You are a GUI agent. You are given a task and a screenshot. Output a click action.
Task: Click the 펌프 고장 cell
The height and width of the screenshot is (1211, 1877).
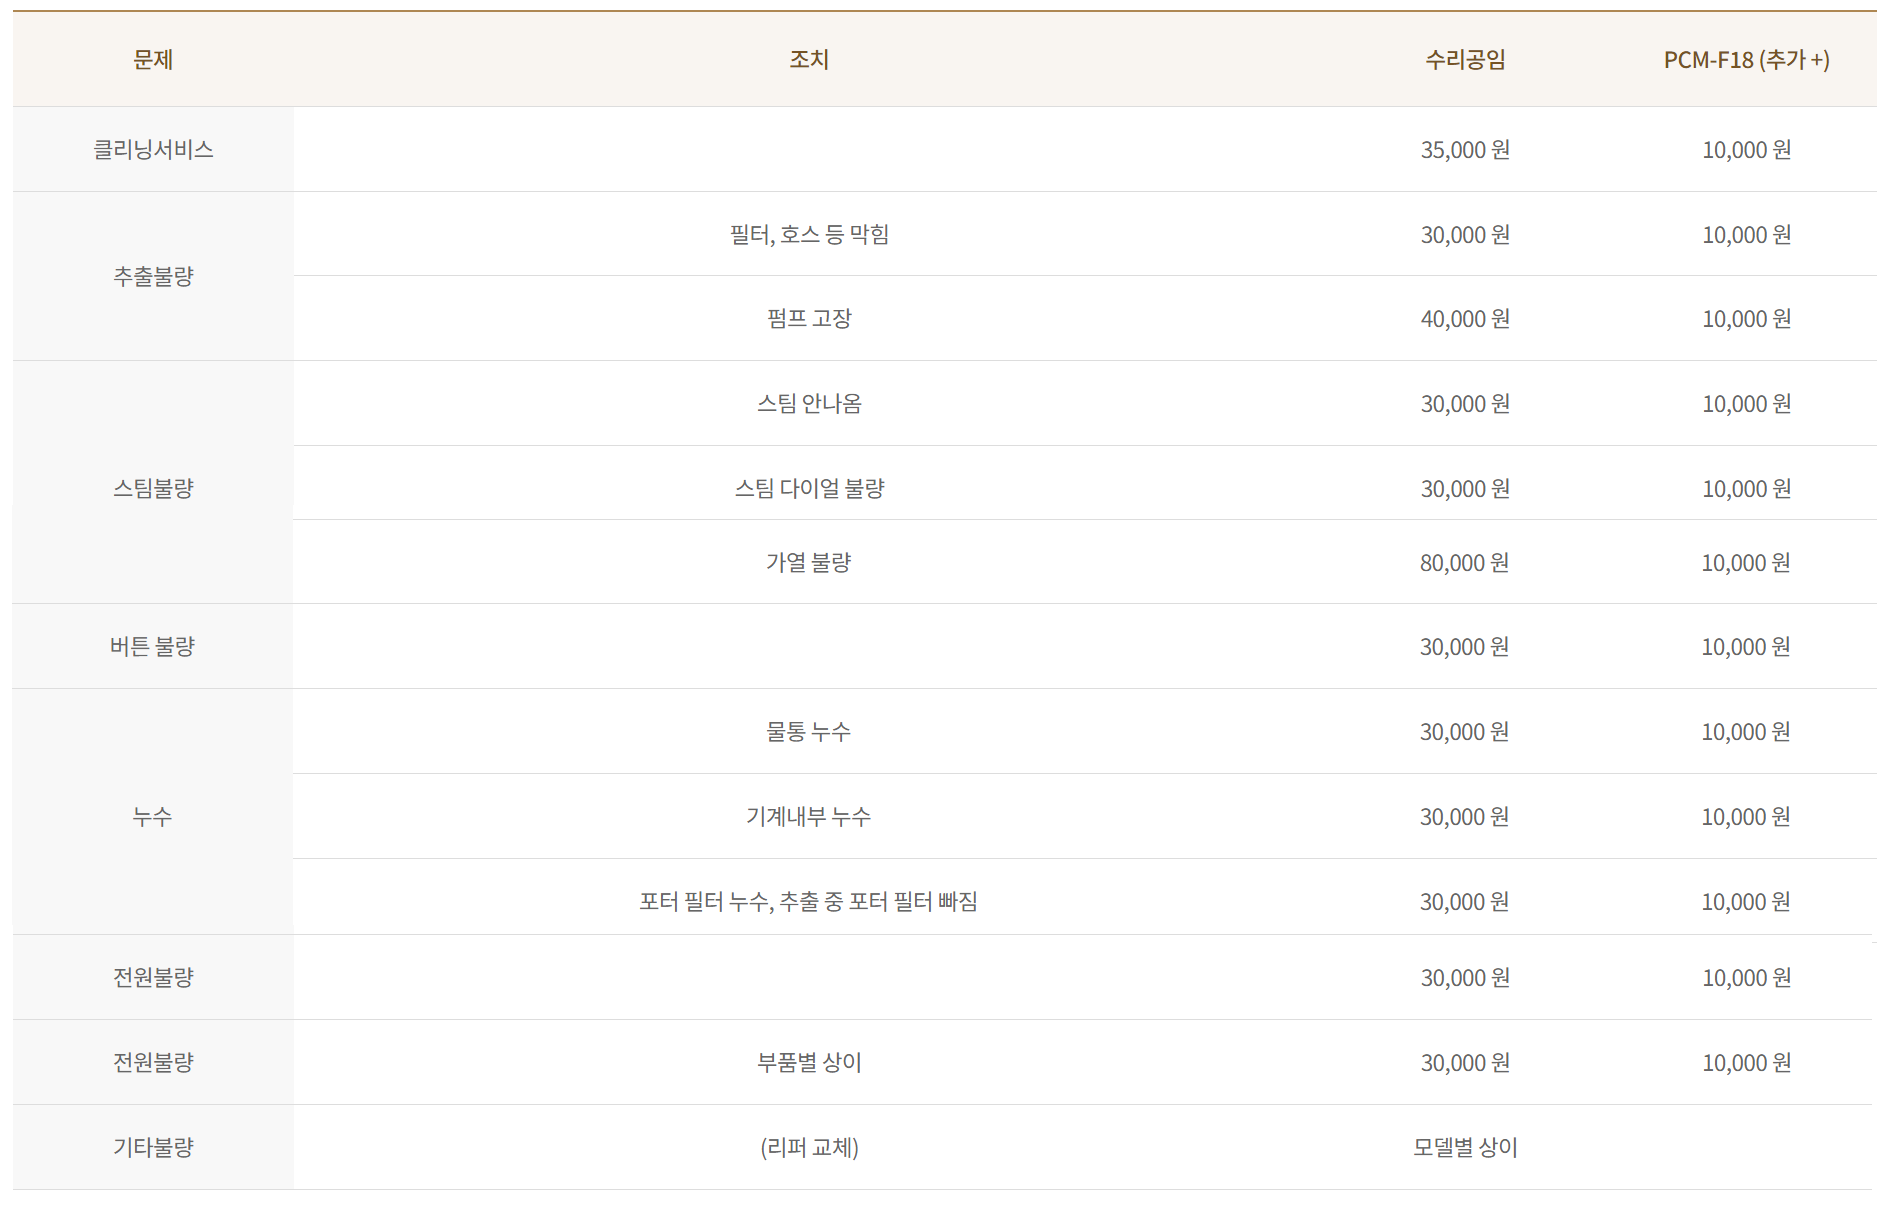[809, 319]
